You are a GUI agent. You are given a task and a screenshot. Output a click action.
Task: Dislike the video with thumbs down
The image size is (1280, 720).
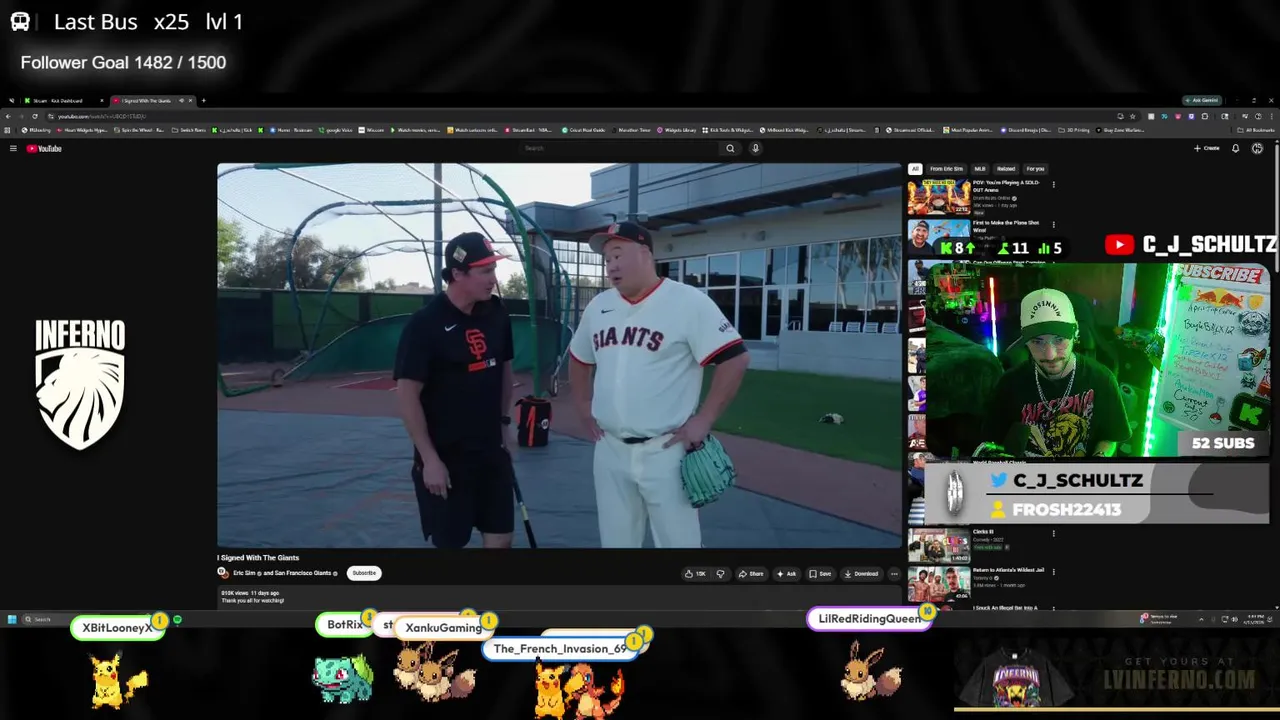(720, 574)
